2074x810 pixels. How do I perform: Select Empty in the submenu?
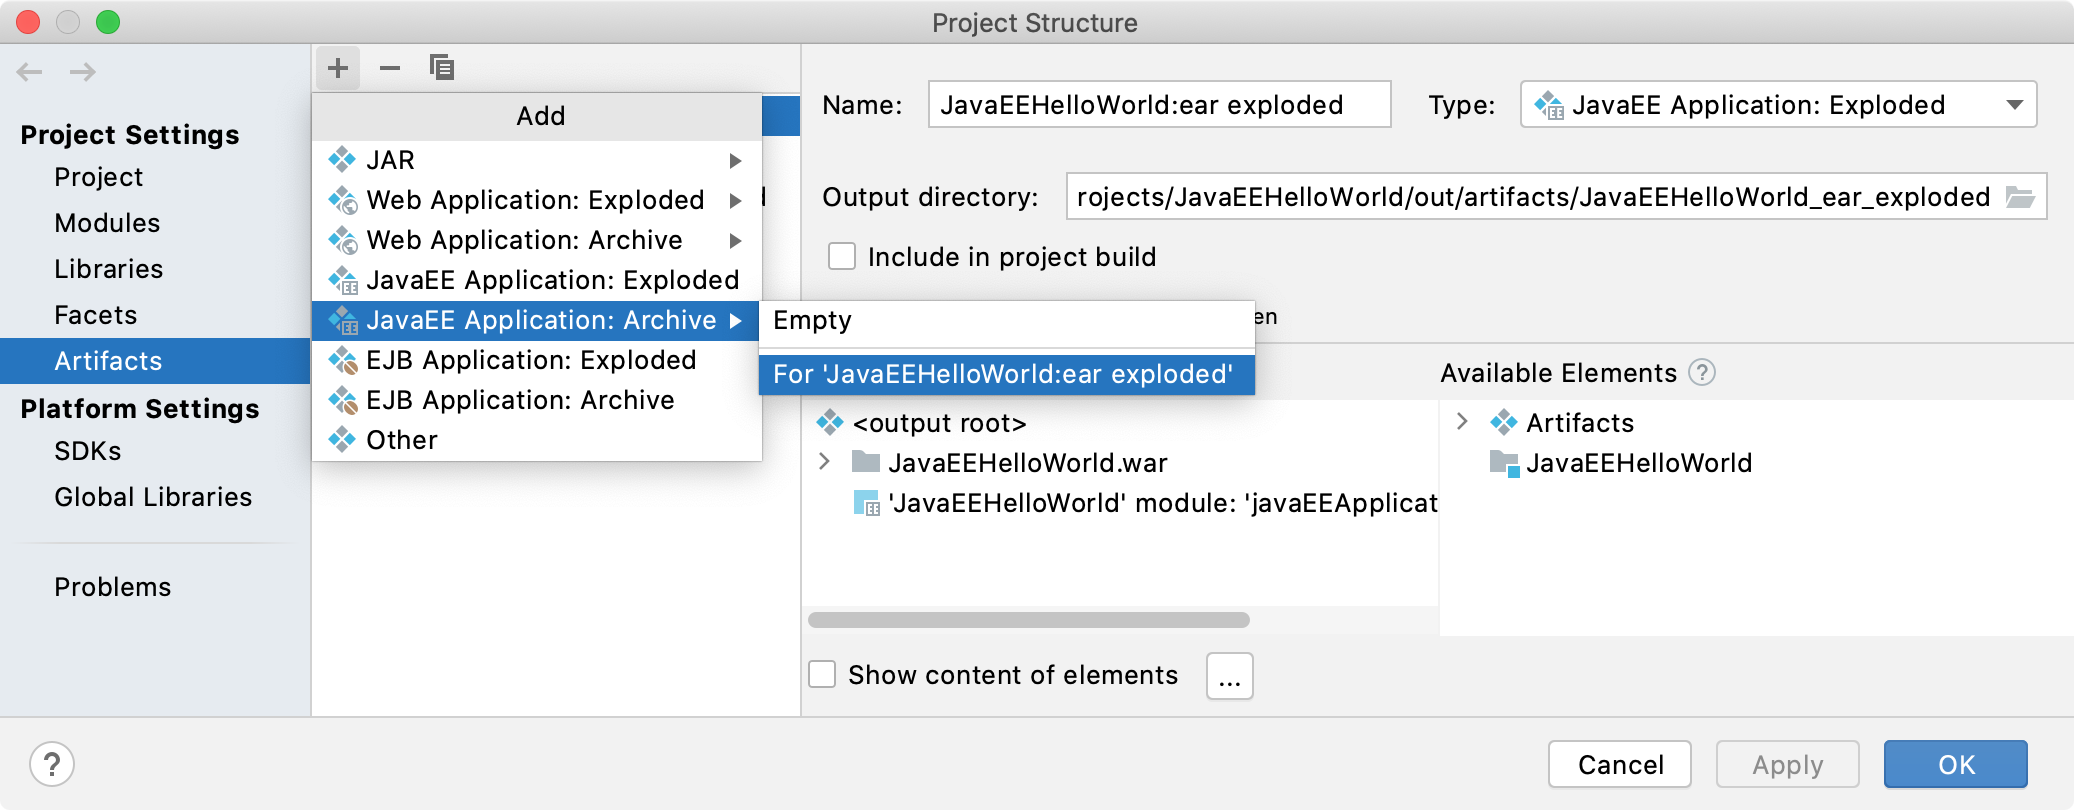tap(812, 320)
